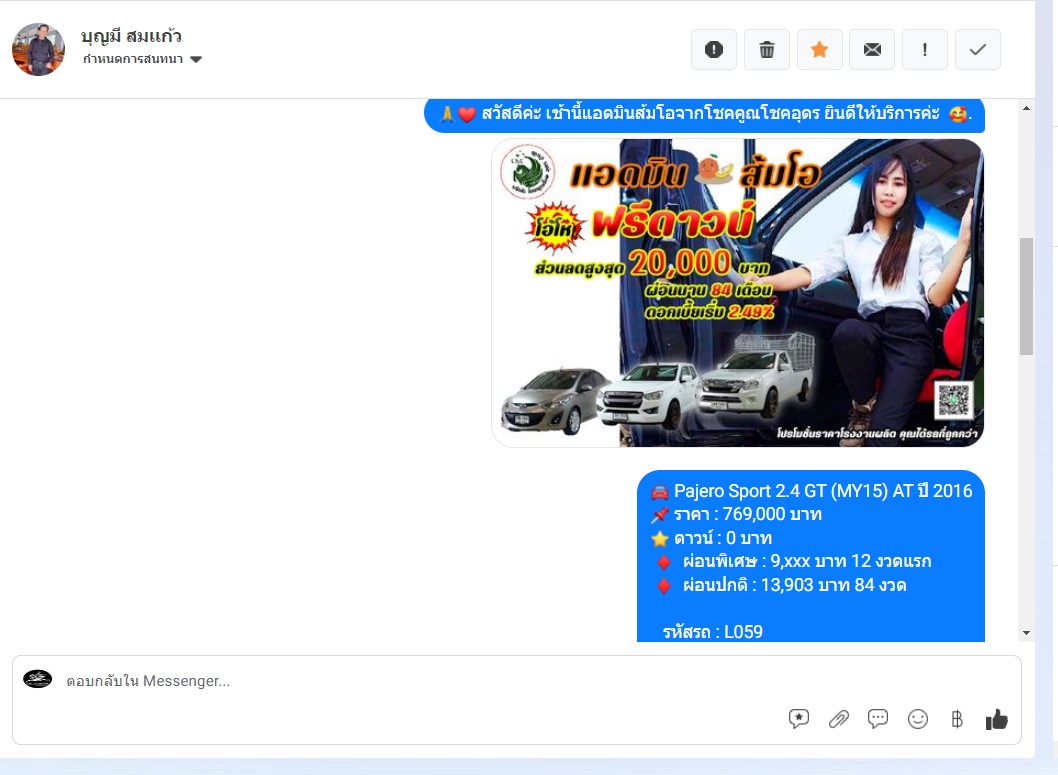Viewport: 1058px width, 775px height.
Task: Open the emoji picker
Action: [x=918, y=718]
